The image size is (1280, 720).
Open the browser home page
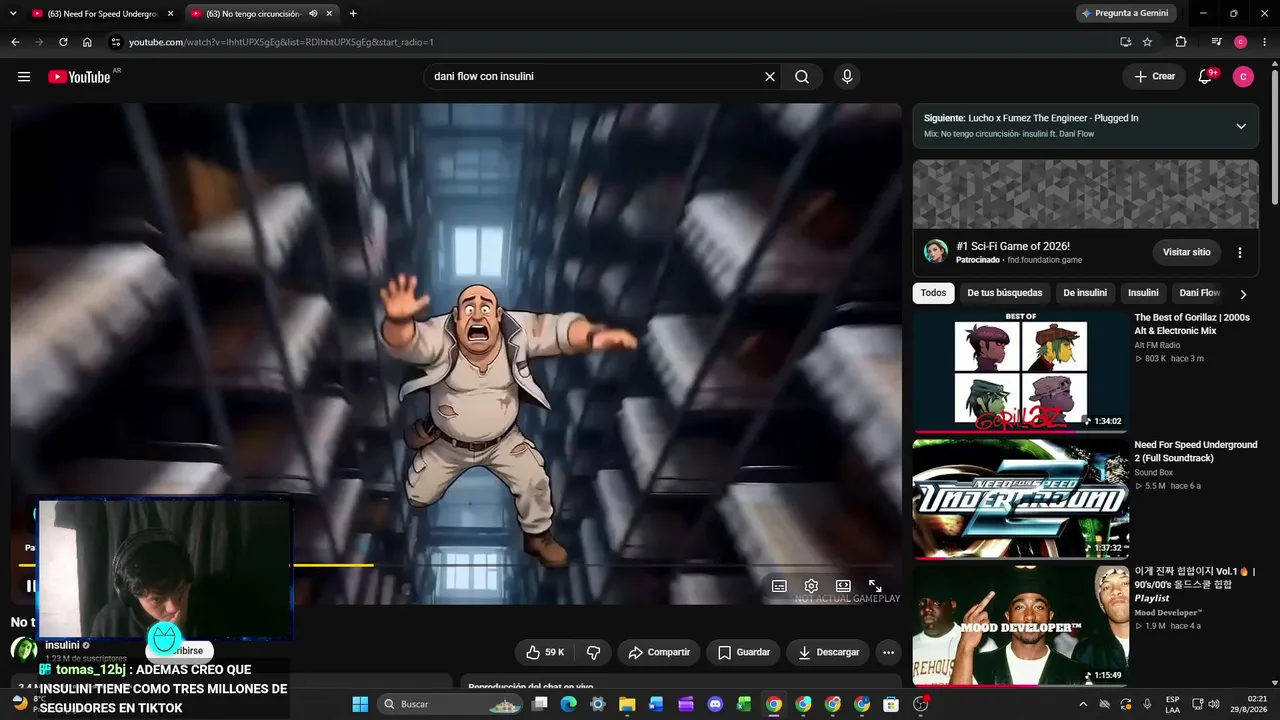[x=87, y=42]
